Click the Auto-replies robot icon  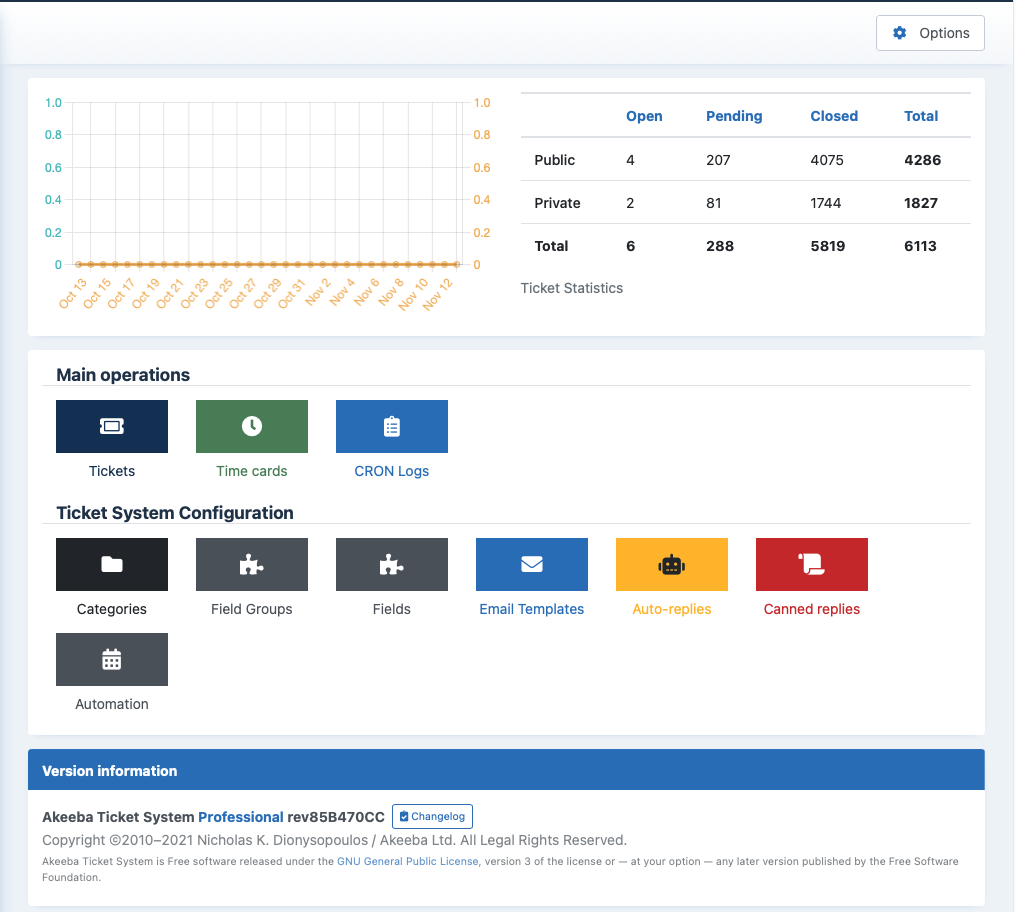coord(672,564)
